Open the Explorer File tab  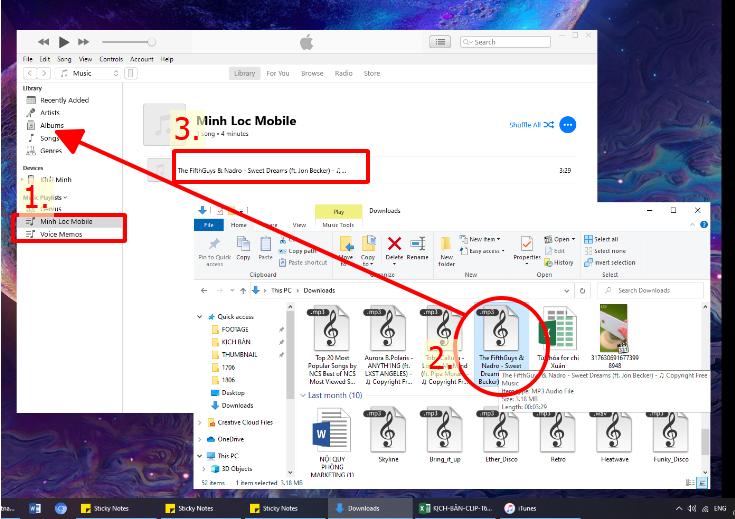click(208, 225)
